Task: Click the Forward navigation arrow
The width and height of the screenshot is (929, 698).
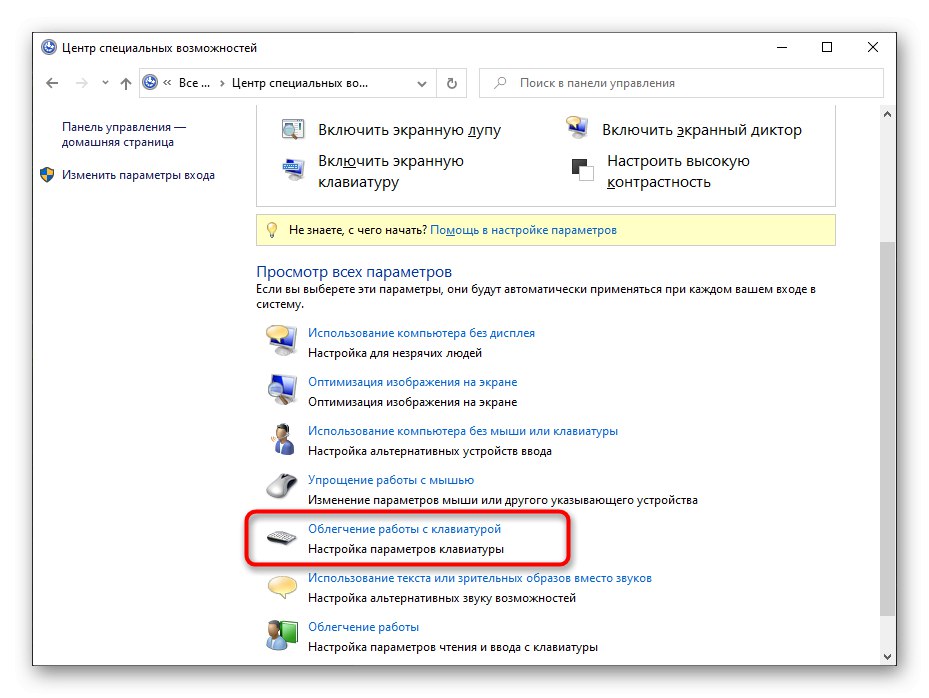Action: [82, 83]
